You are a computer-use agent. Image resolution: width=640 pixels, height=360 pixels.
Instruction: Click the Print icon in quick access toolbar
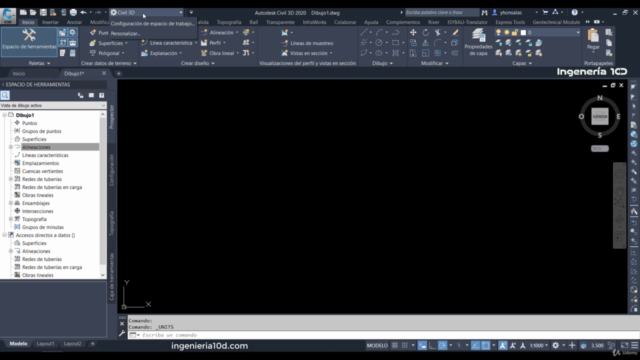click(73, 13)
